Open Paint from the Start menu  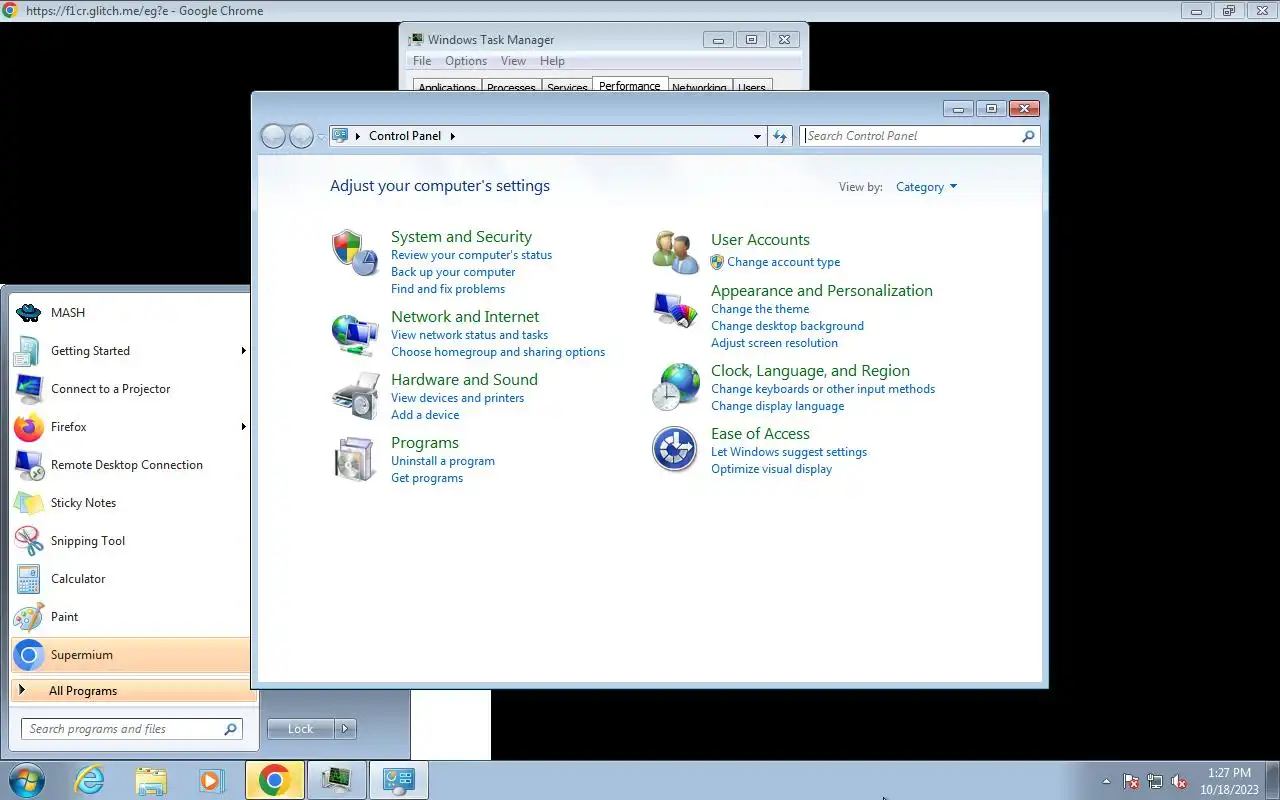coord(130,617)
